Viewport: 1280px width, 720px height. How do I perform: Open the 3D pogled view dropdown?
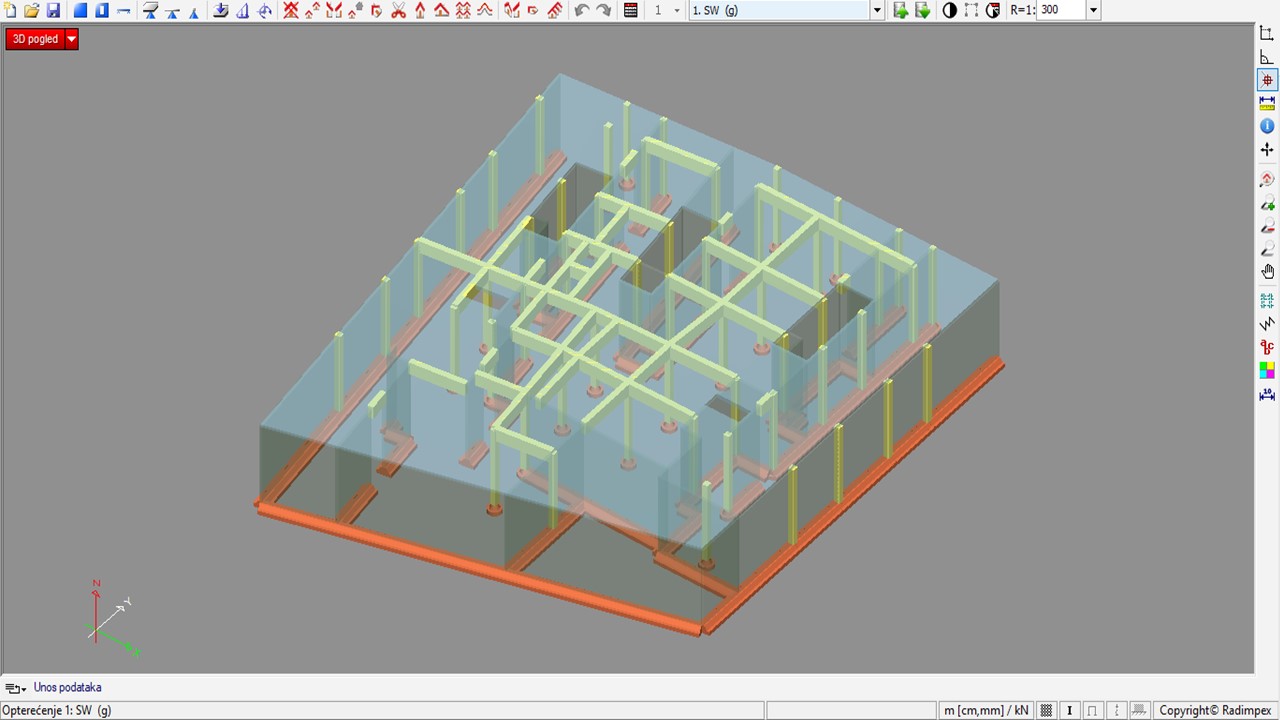[71, 39]
